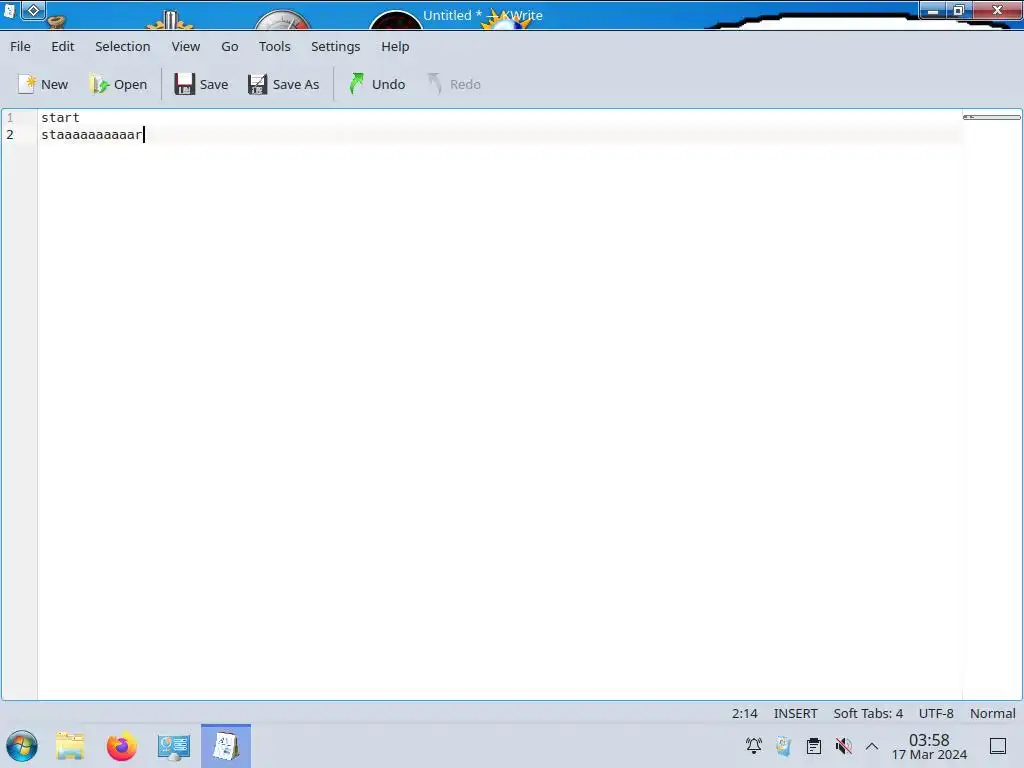
Task: Open a file using the Open toolbar icon
Action: [x=99, y=84]
